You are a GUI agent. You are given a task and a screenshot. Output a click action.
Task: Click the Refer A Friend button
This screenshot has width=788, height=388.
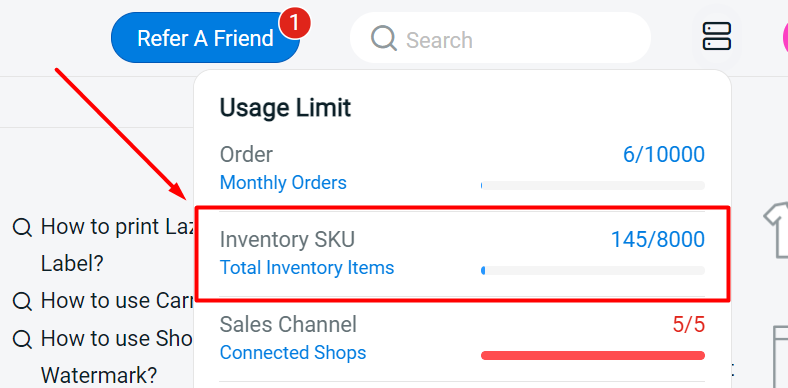click(x=205, y=38)
